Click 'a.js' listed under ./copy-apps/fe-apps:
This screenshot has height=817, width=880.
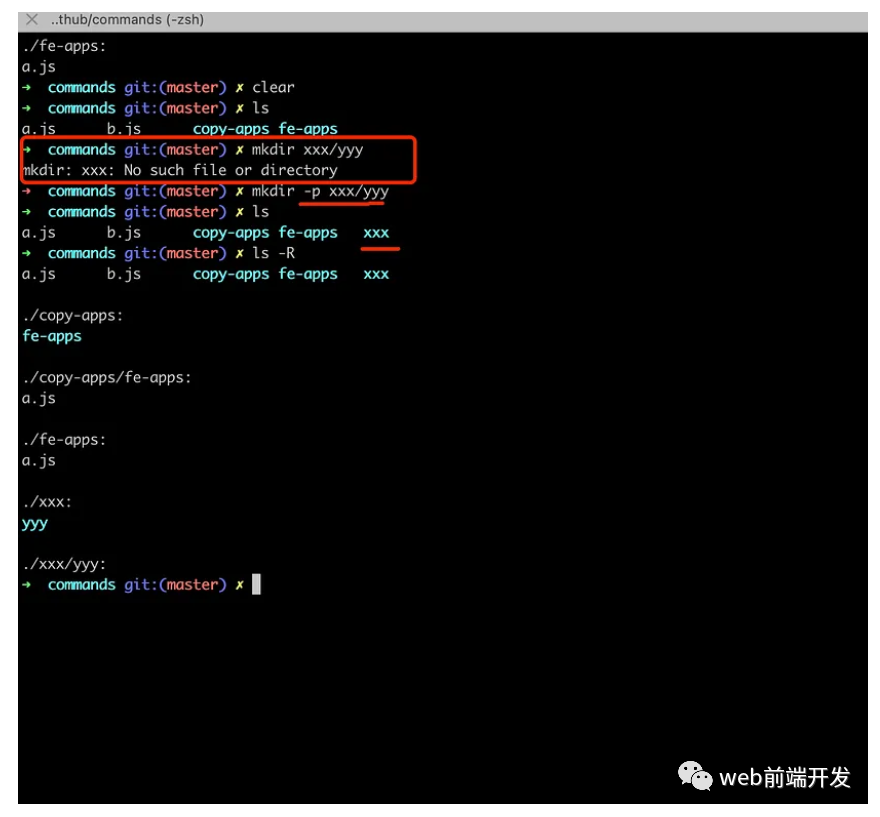click(39, 398)
